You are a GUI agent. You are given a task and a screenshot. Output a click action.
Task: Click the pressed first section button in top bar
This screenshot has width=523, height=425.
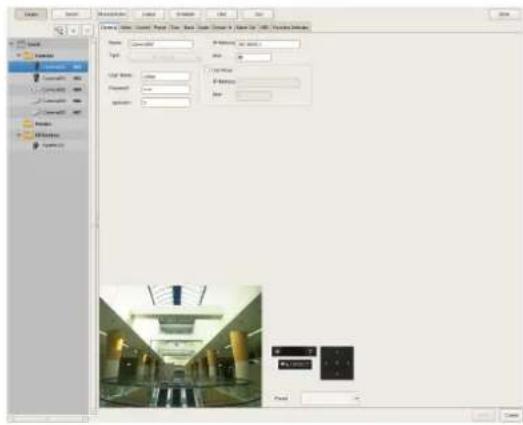pos(31,14)
